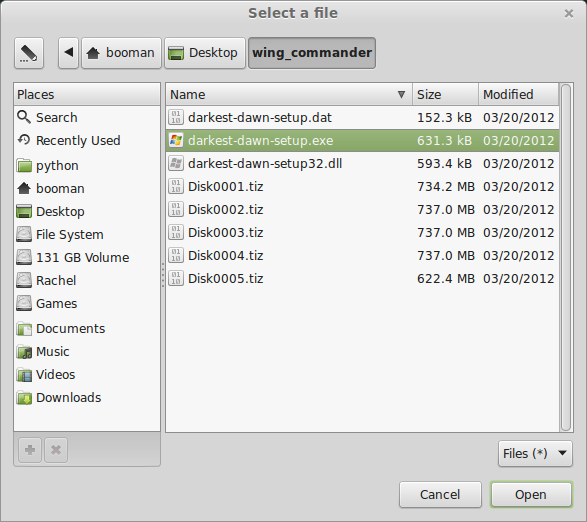Select darkest-dawn-setup.exe file
587x522 pixels.
(362, 140)
